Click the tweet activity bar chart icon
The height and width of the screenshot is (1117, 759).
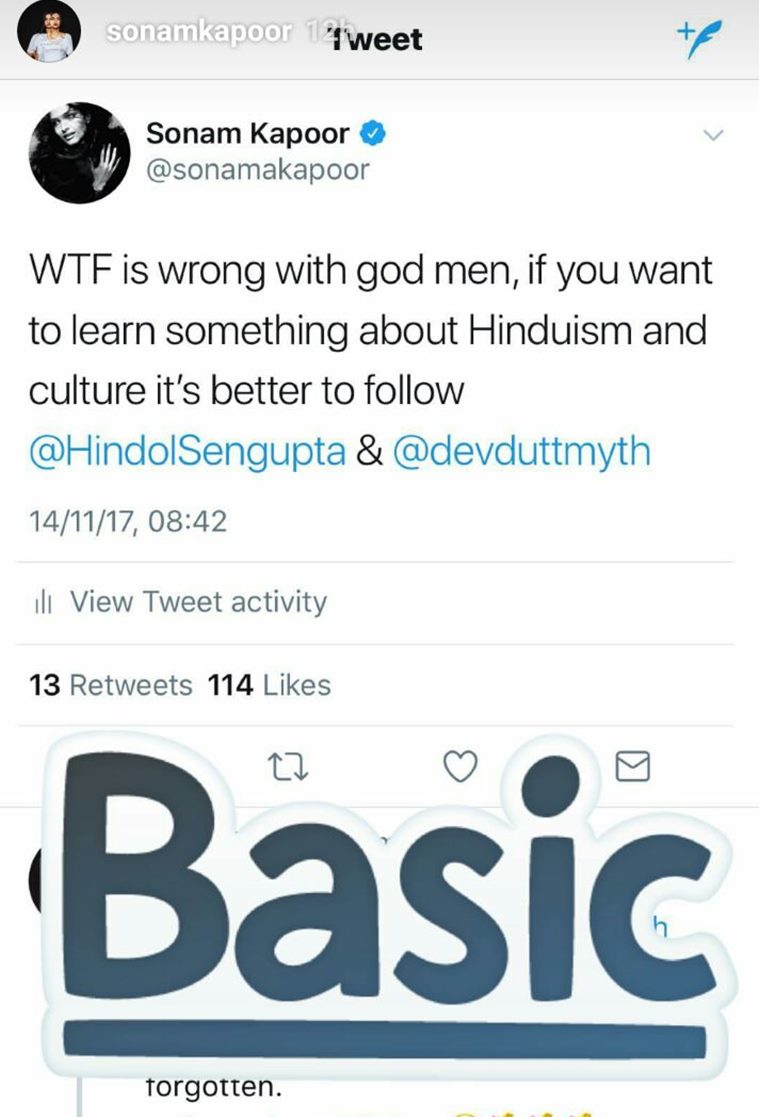43,603
